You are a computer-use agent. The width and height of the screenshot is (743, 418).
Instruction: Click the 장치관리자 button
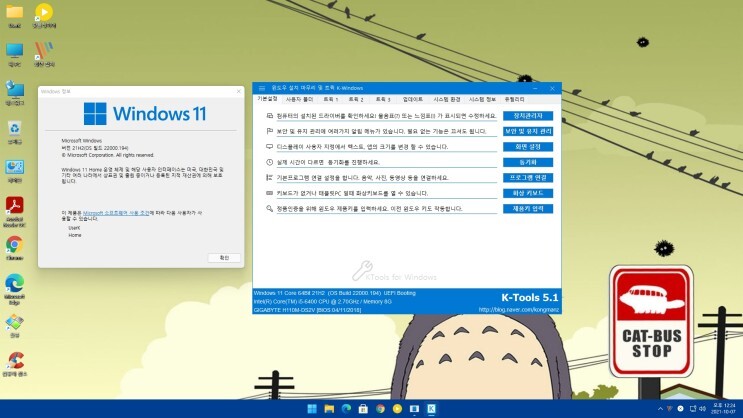[x=528, y=116]
